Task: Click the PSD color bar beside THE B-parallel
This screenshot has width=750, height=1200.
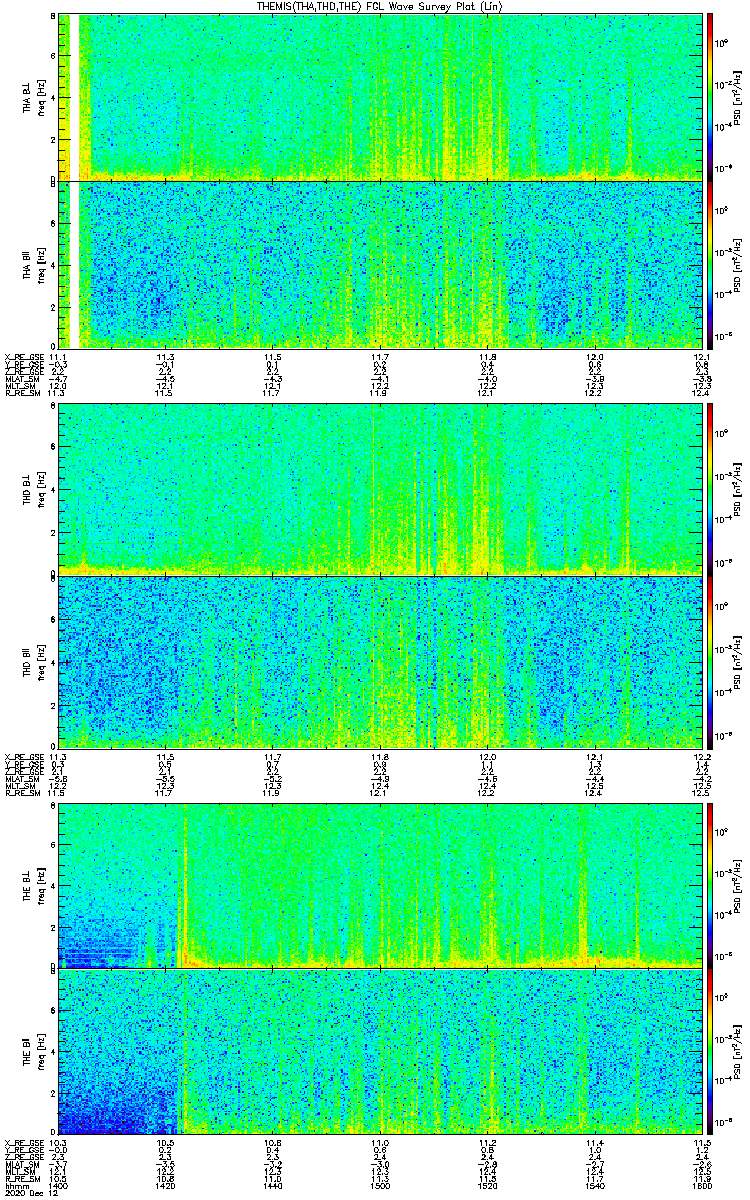Action: (x=710, y=1051)
